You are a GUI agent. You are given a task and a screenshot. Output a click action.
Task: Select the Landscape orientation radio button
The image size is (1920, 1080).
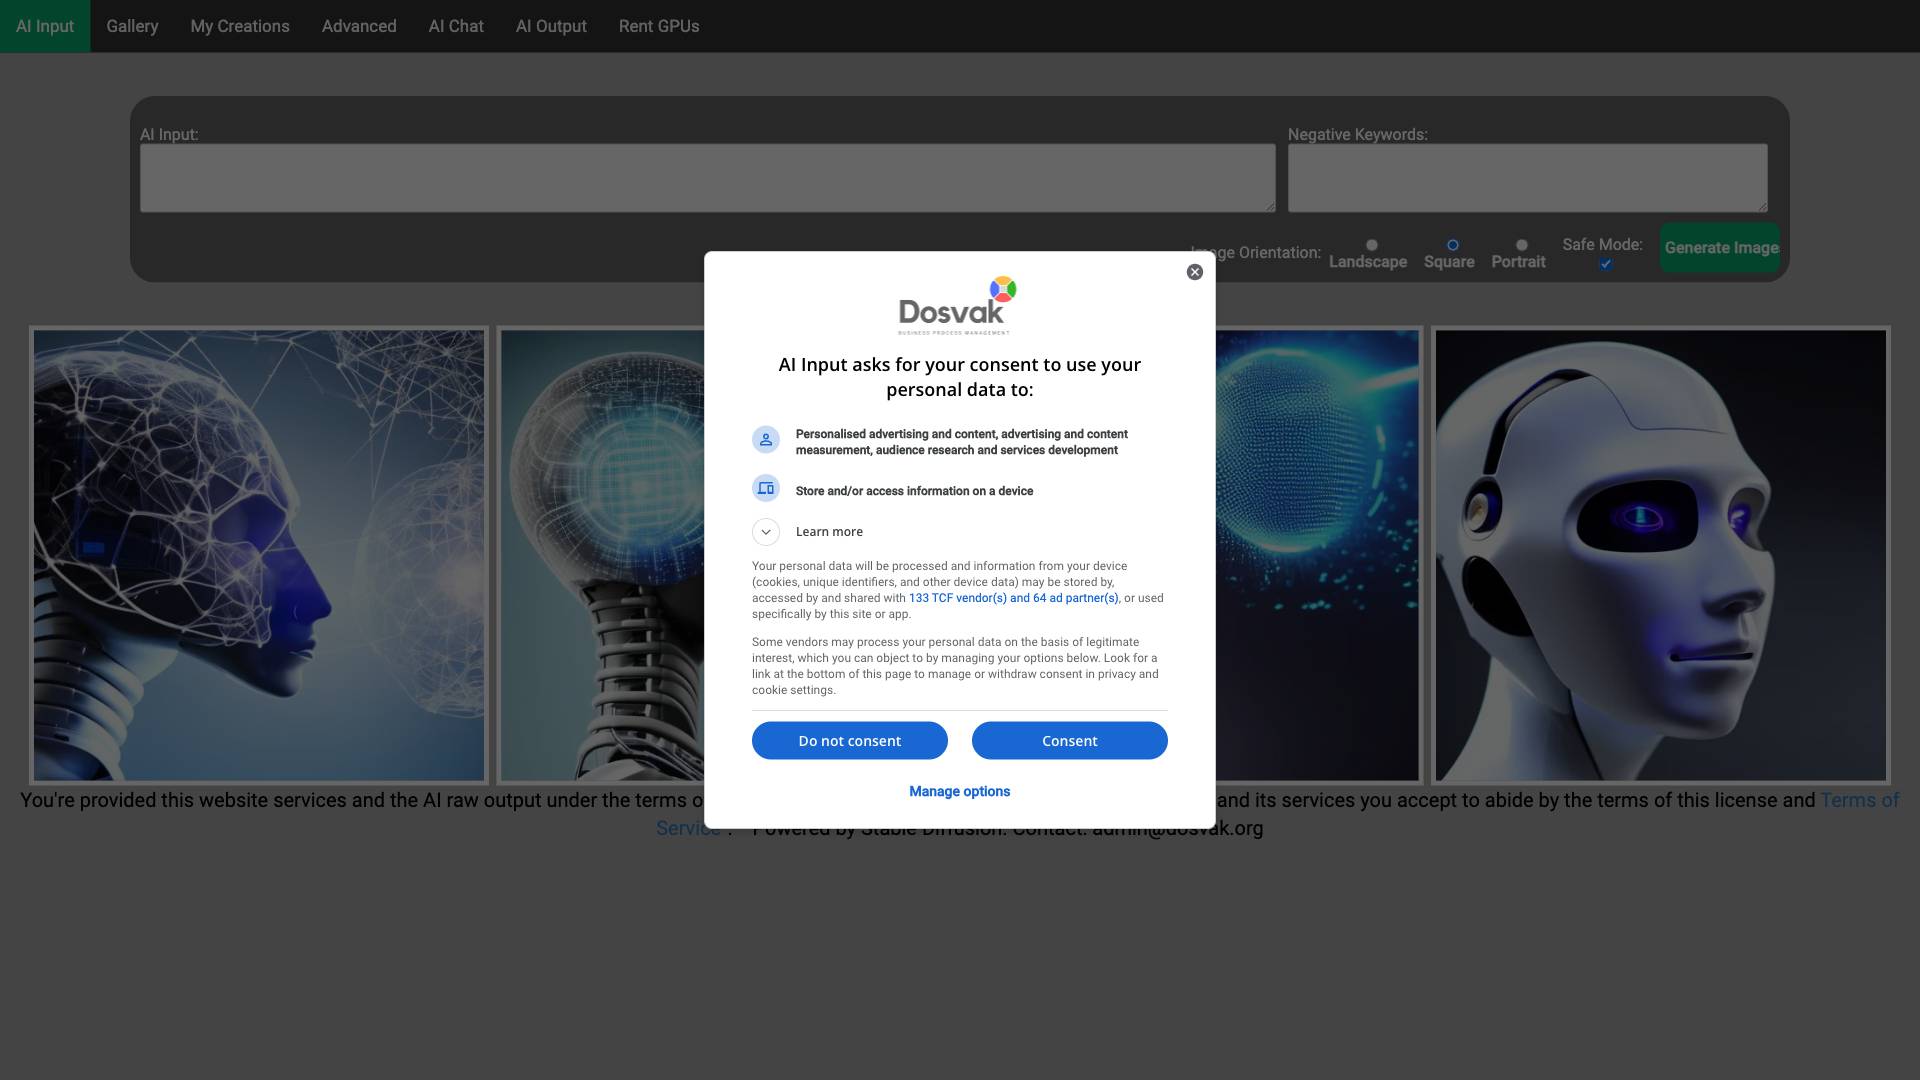(1372, 245)
